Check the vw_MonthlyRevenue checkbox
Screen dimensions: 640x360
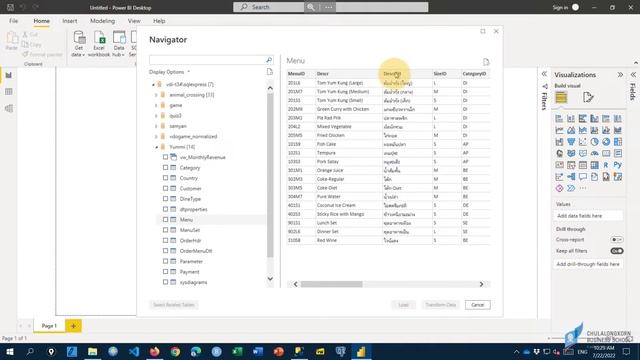coord(165,157)
